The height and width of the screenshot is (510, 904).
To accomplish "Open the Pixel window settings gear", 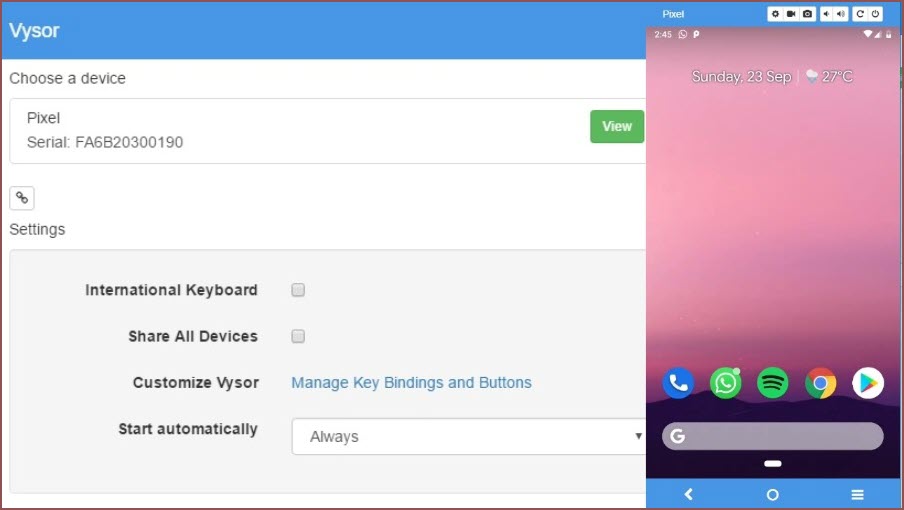I will point(775,14).
